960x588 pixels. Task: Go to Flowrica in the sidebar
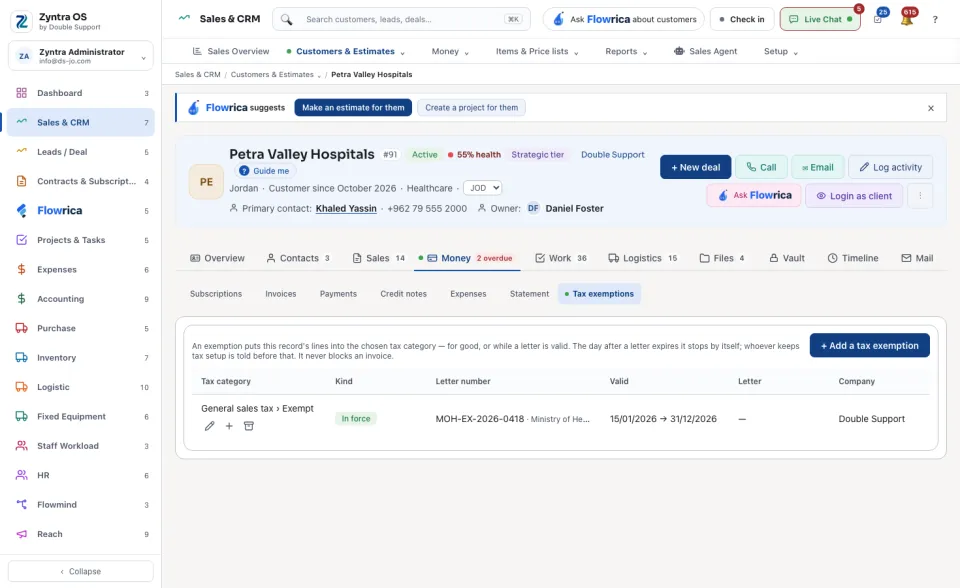pyautogui.click(x=81, y=211)
